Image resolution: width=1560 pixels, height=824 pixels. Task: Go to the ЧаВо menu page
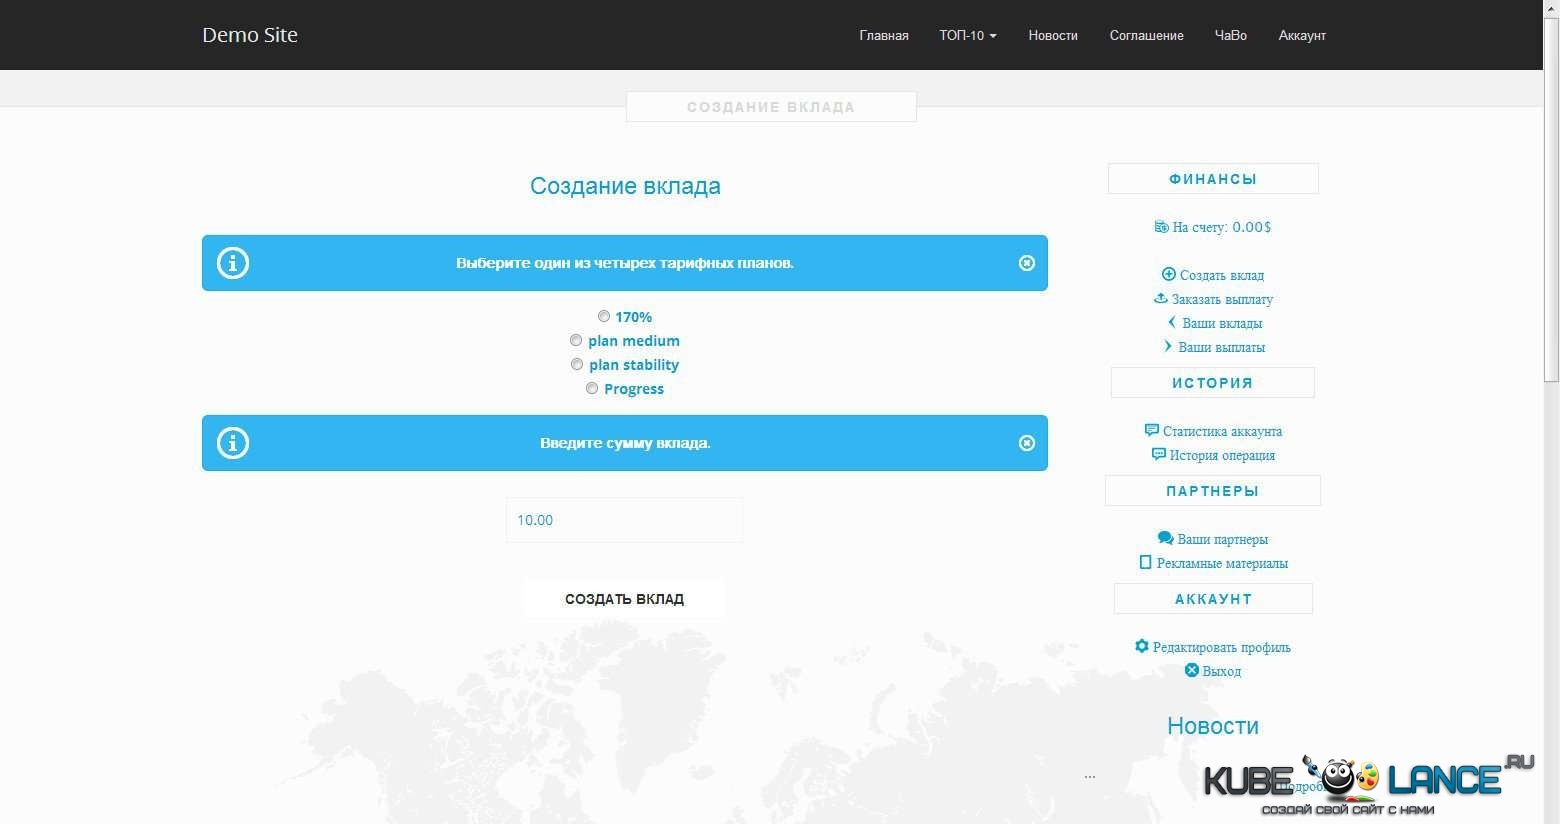[x=1230, y=35]
